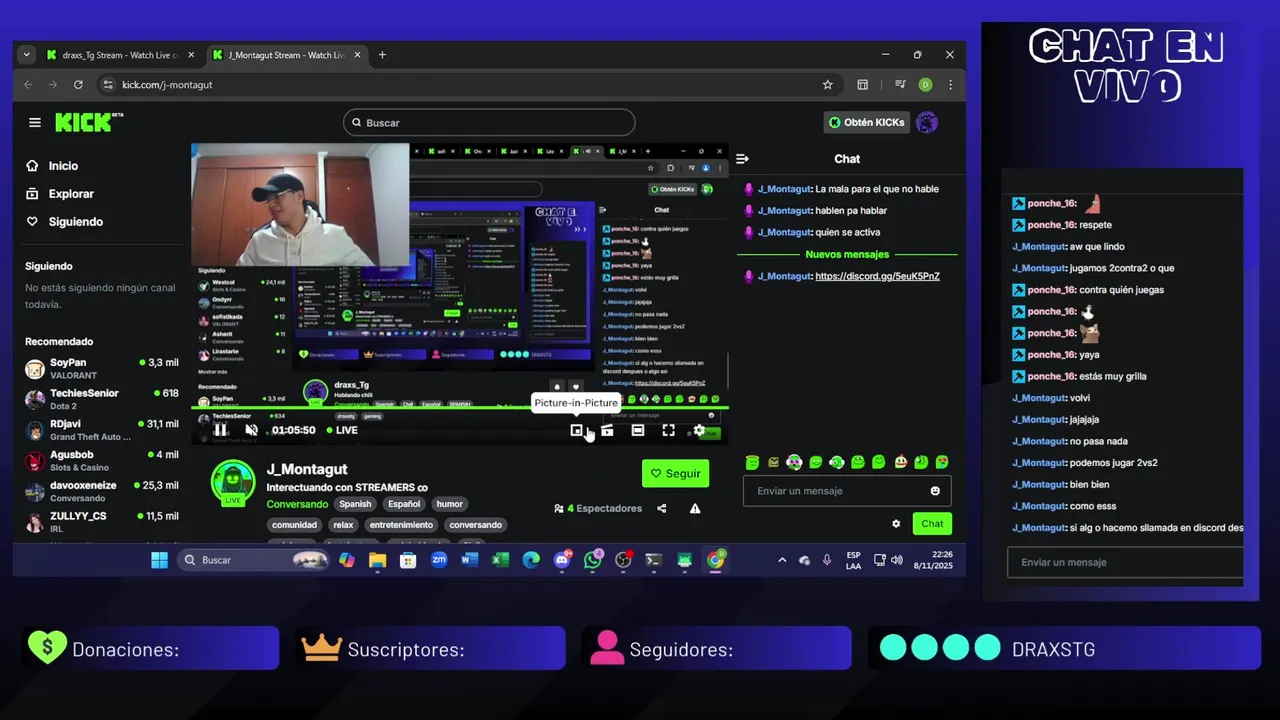Screen dimensions: 1280x720
Task: Open davooxeneize recommended channel
Action: coord(101,491)
